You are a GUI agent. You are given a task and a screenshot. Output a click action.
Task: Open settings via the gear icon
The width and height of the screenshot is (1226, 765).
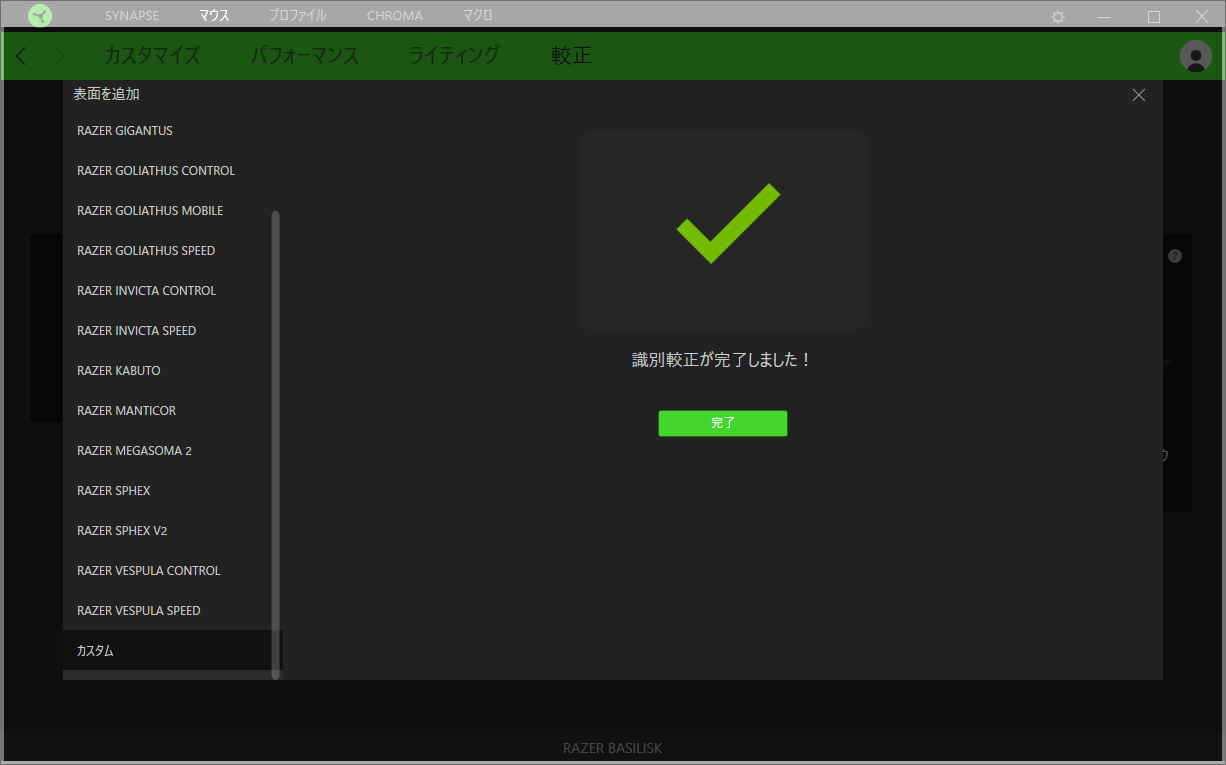click(x=1058, y=17)
